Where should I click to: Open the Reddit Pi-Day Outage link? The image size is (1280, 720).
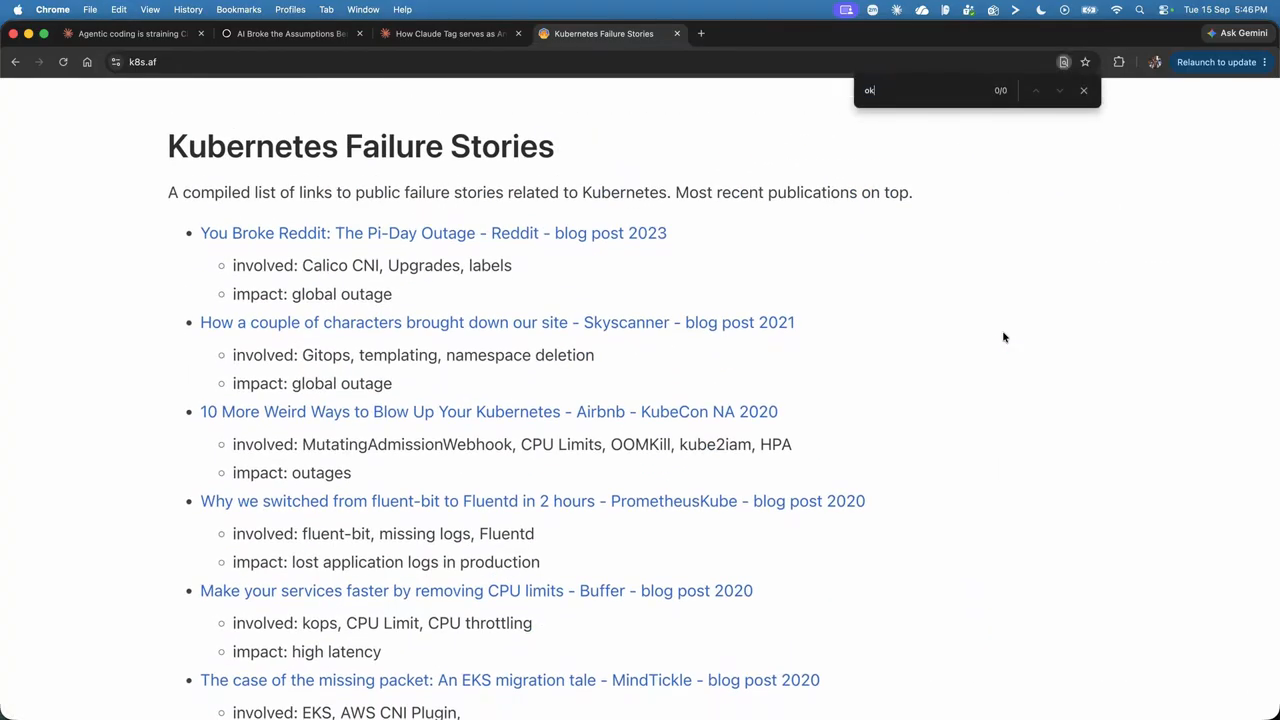pyautogui.click(x=433, y=233)
